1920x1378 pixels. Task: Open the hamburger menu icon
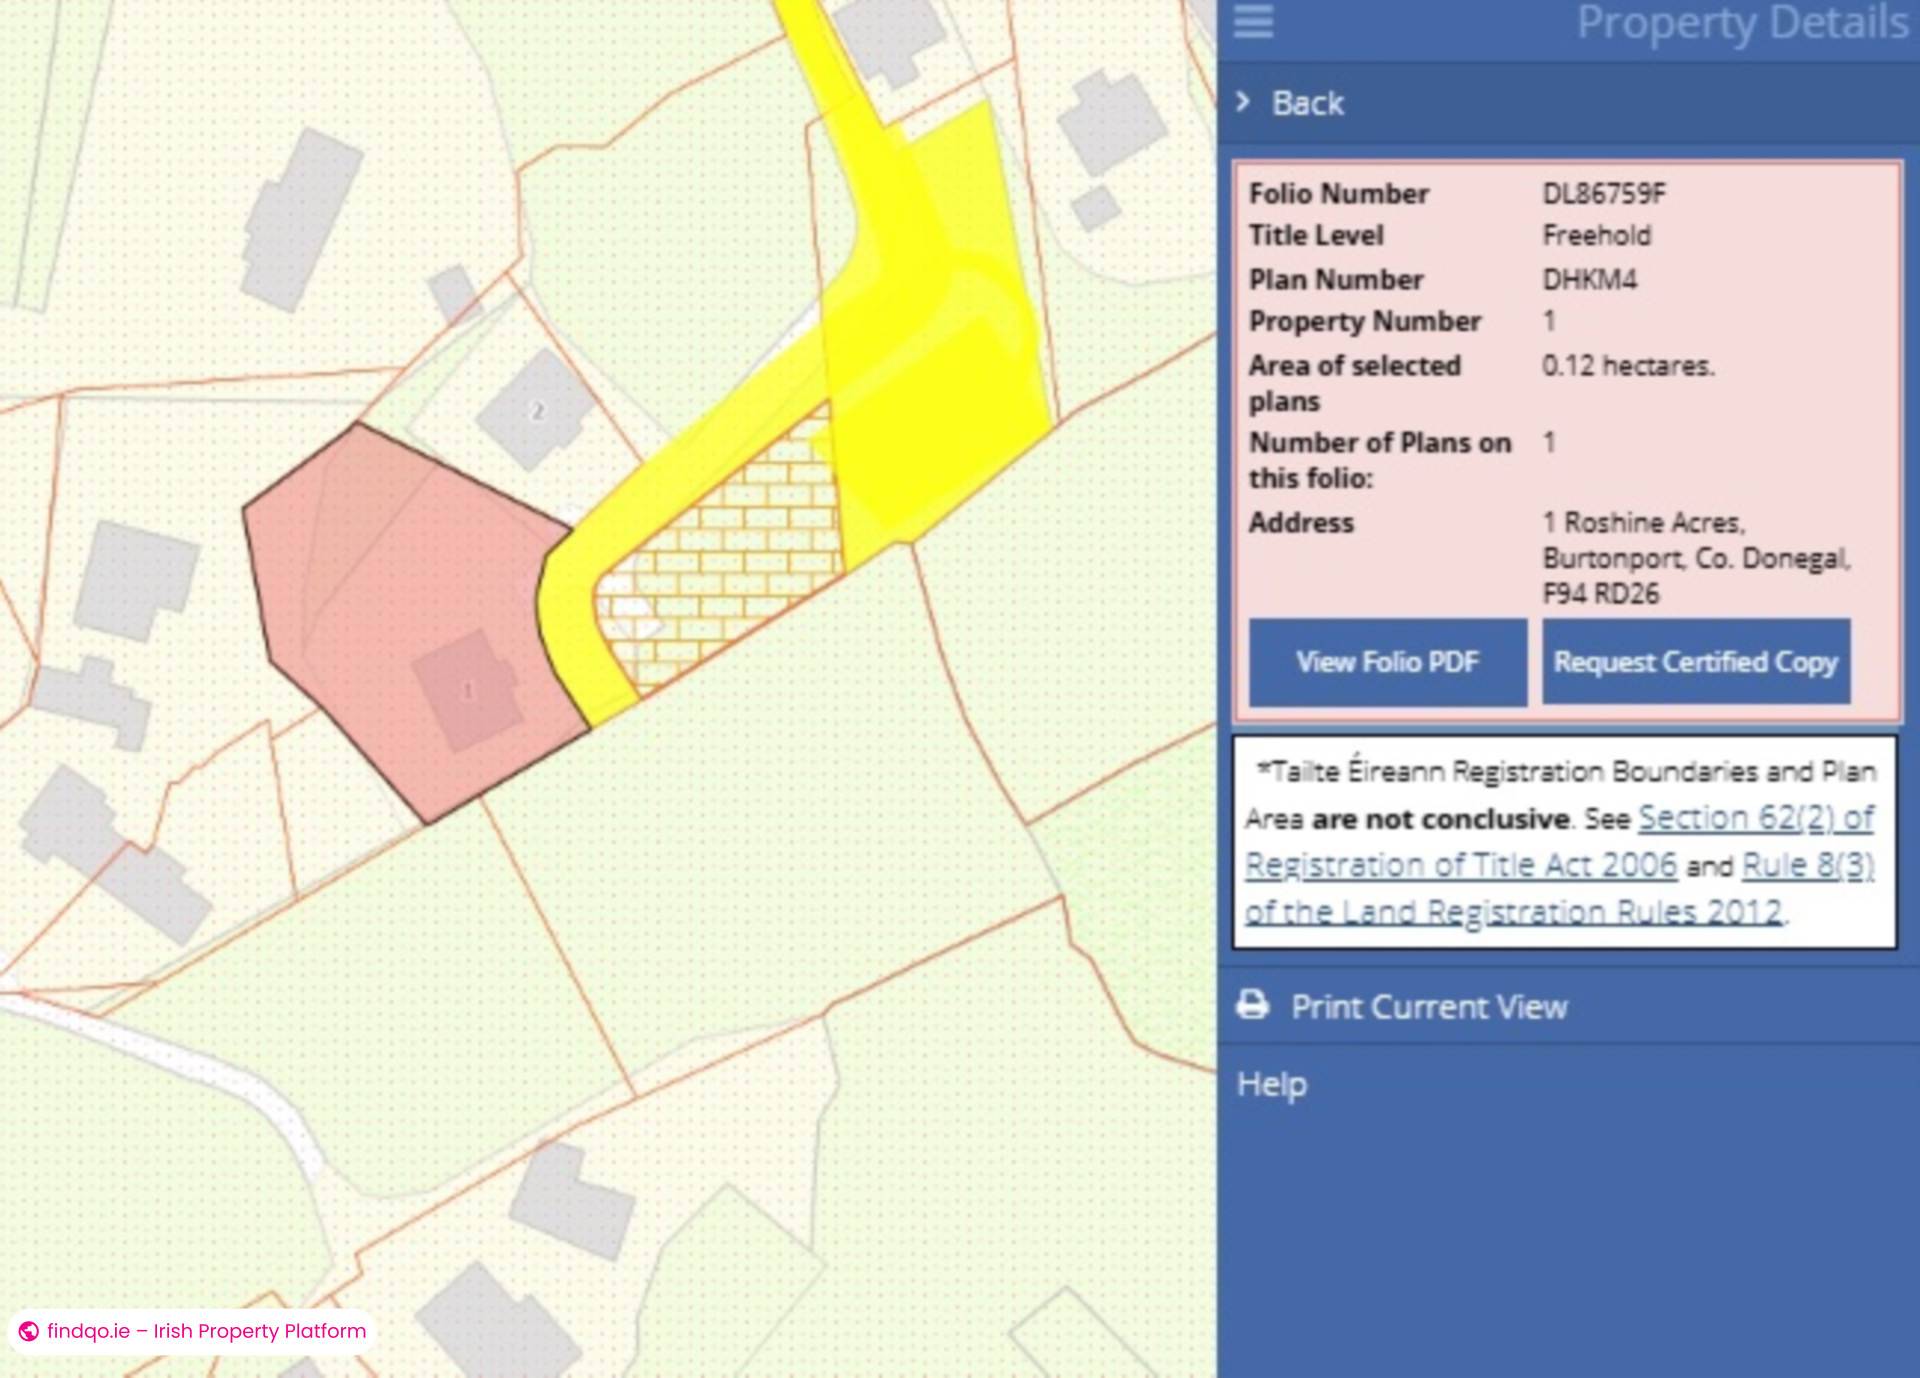tap(1253, 20)
